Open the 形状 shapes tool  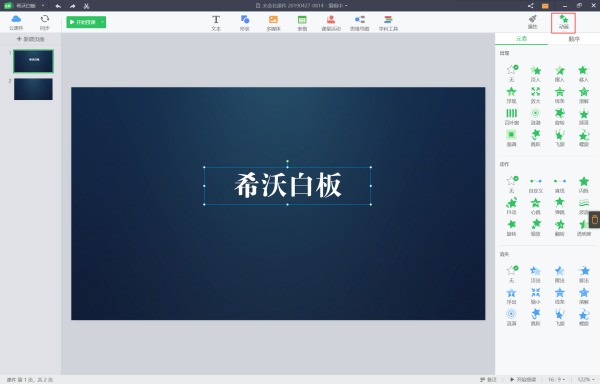pyautogui.click(x=245, y=23)
